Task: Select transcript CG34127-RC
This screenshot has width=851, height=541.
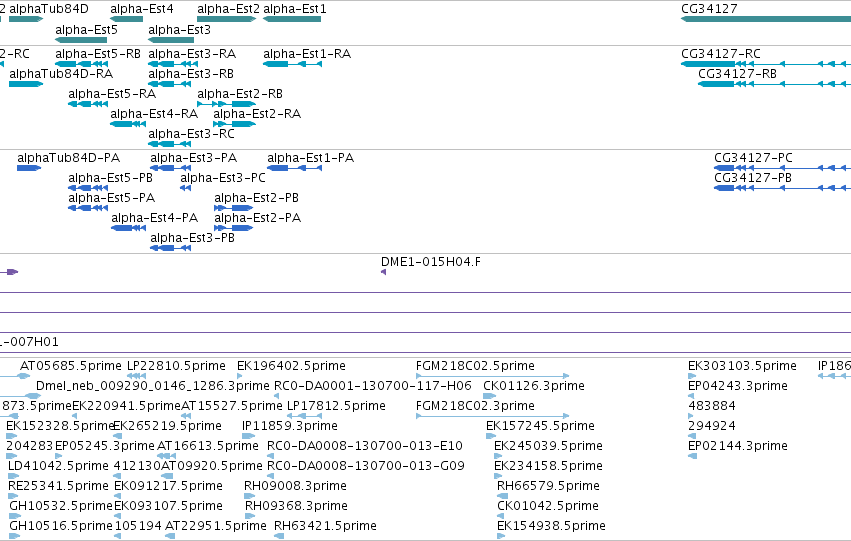Action: 766,64
